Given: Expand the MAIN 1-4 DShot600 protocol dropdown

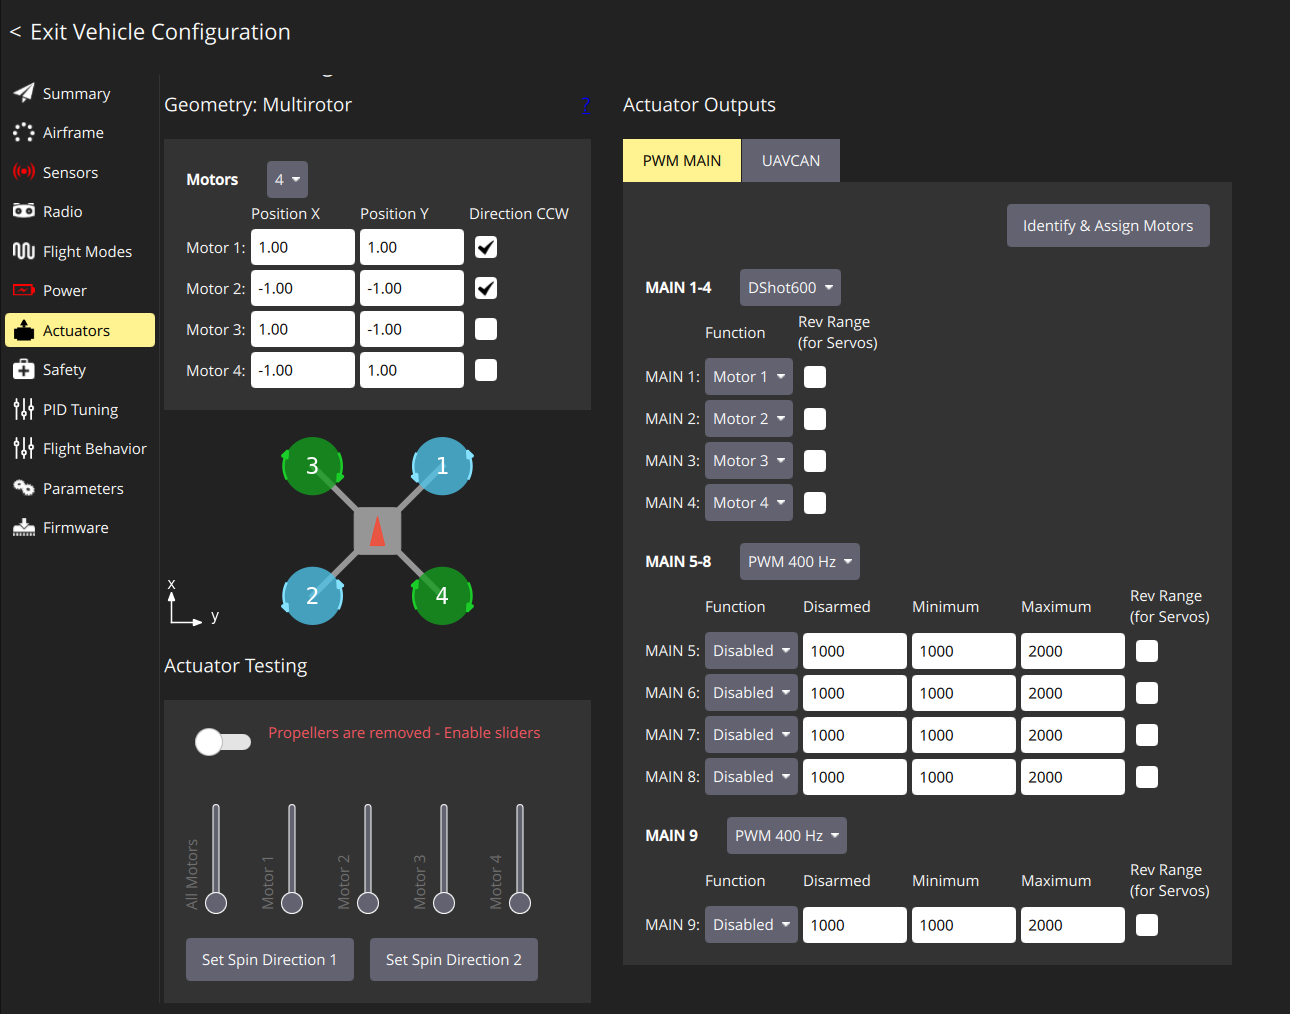Looking at the screenshot, I should coord(790,288).
